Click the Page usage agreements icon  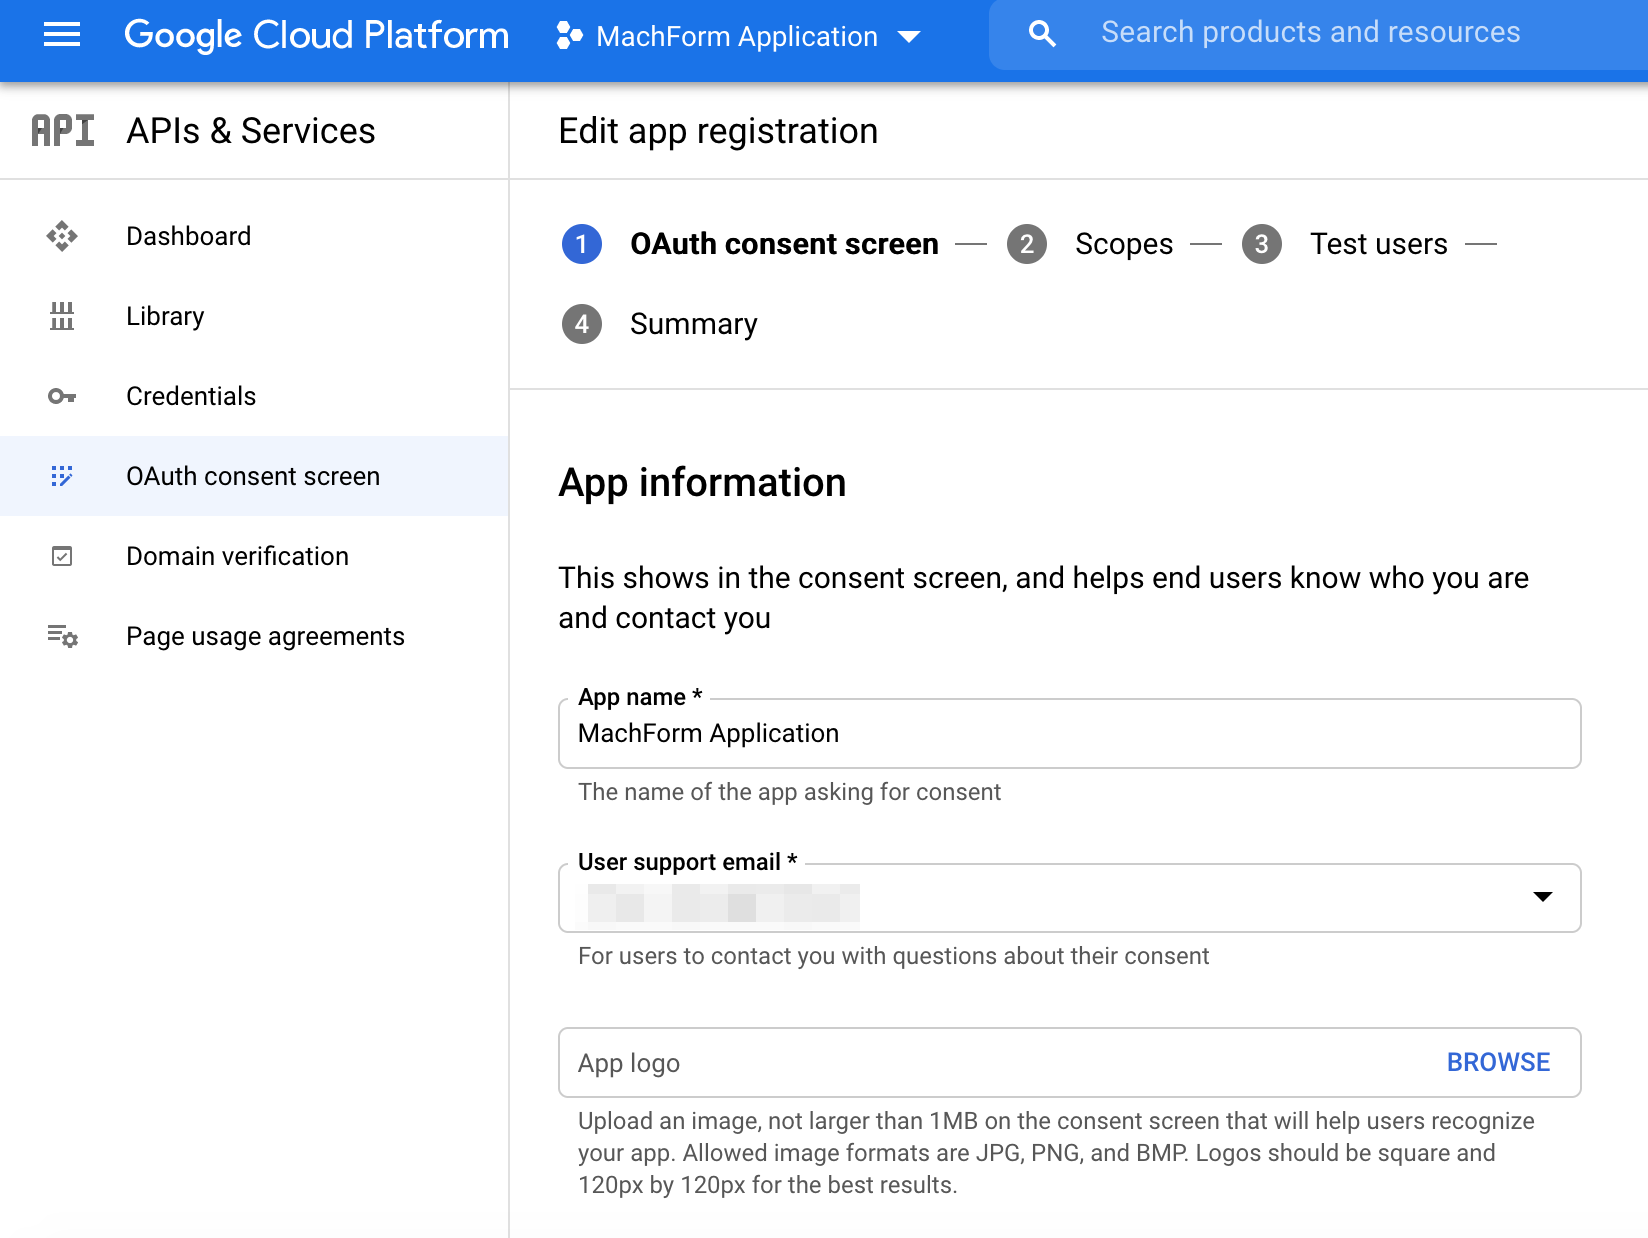tap(62, 636)
